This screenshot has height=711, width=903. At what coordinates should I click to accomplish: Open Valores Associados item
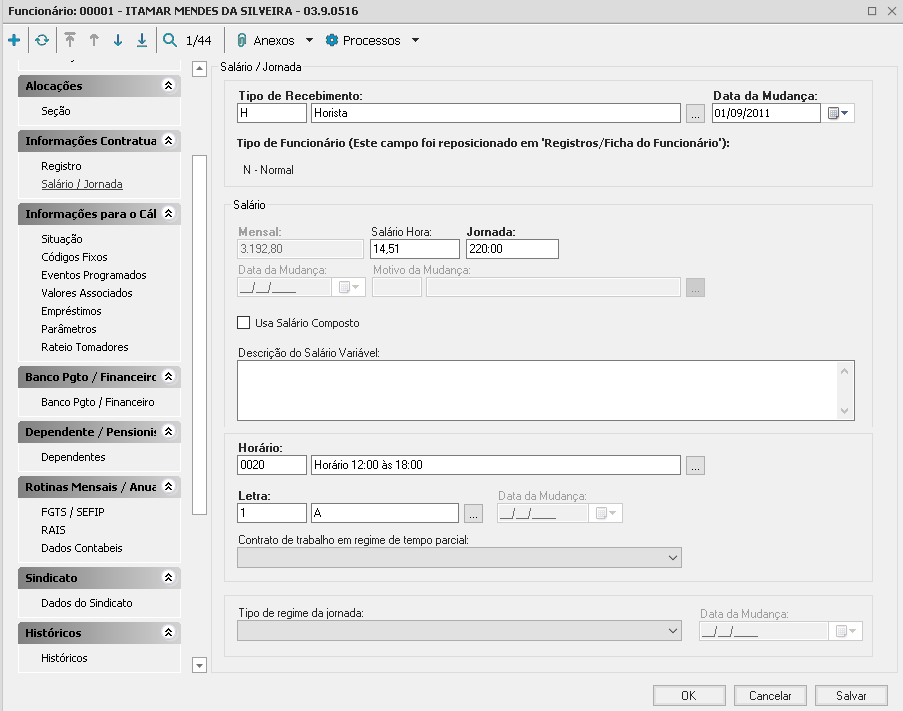click(87, 293)
